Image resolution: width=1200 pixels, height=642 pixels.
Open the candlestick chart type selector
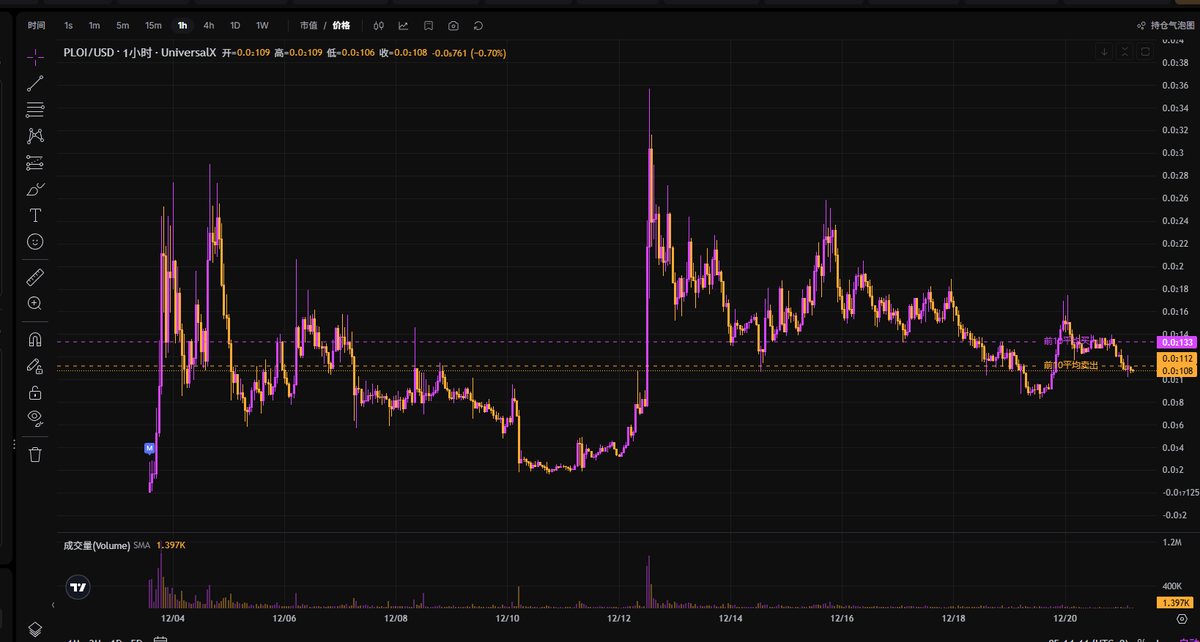point(378,25)
